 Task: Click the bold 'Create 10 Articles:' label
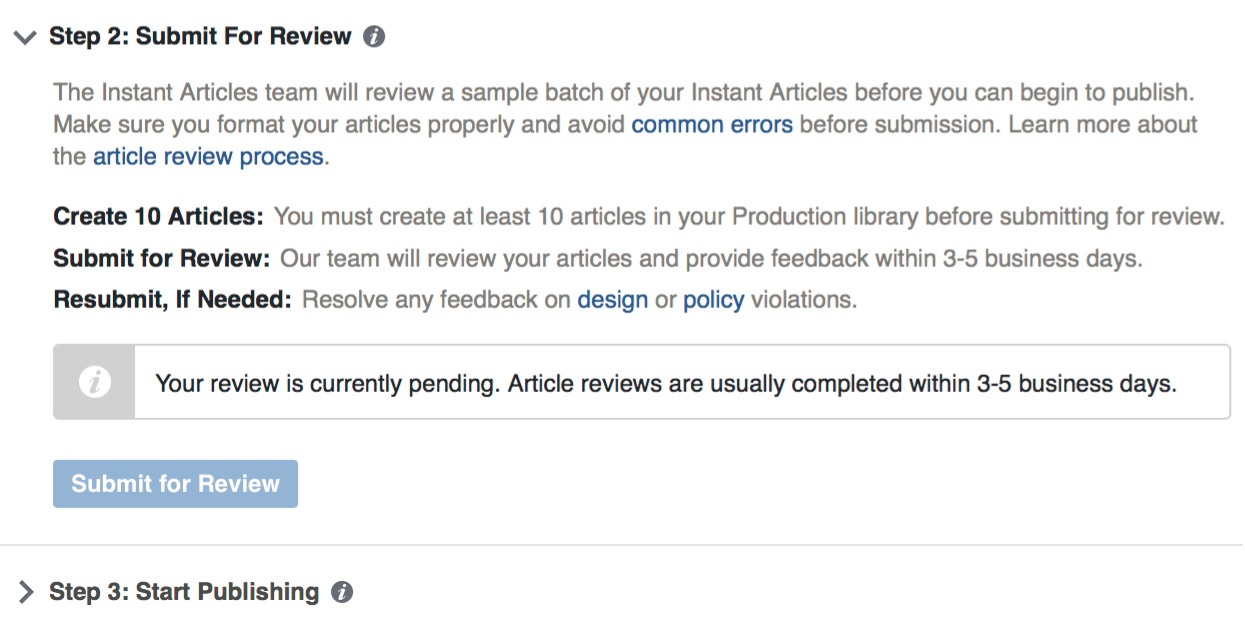(159, 217)
